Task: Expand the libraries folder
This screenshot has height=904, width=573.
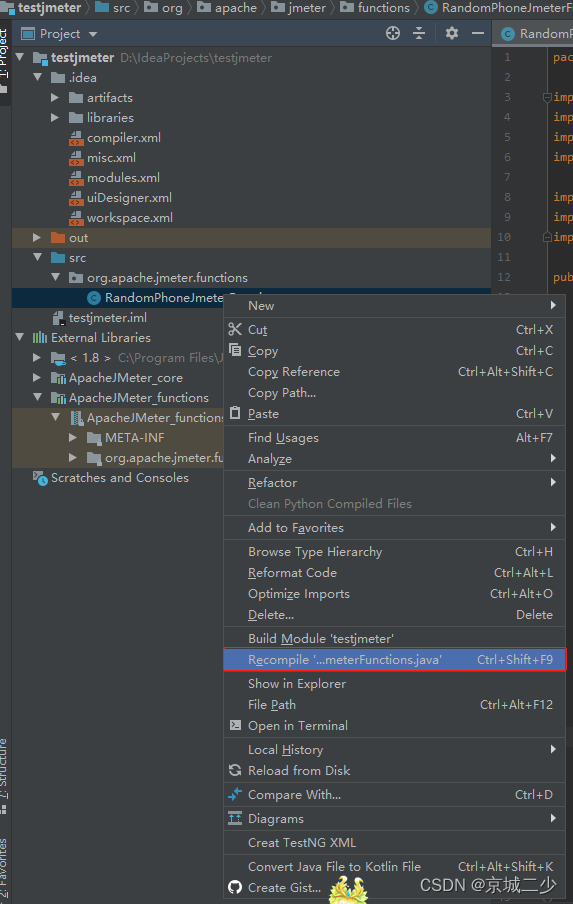Action: point(55,118)
